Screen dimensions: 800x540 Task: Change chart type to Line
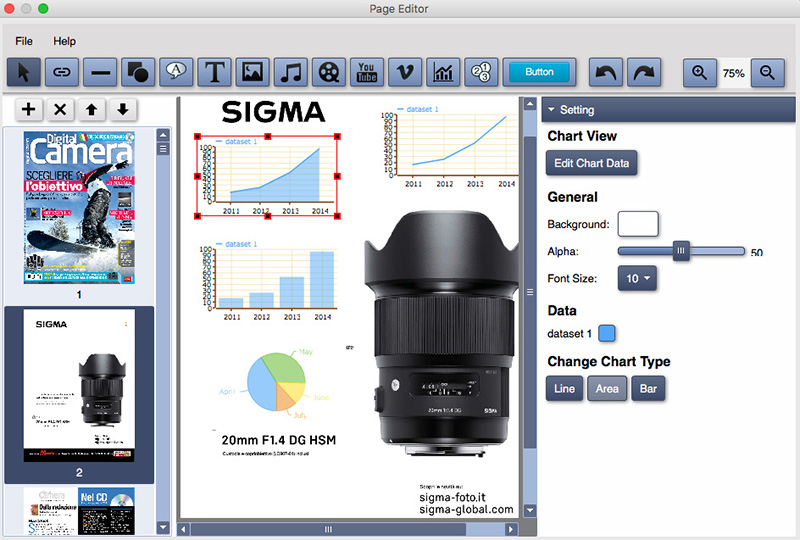coord(564,388)
